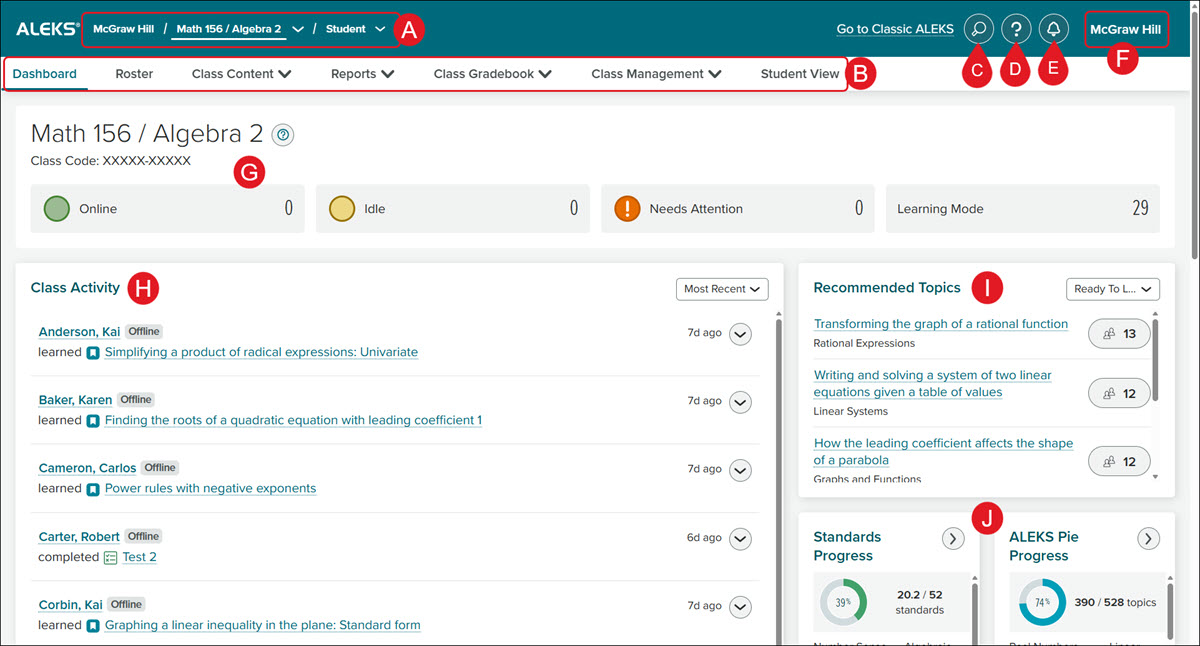The width and height of the screenshot is (1200, 646).
Task: Expand Baker, Karen activity details
Action: click(740, 402)
